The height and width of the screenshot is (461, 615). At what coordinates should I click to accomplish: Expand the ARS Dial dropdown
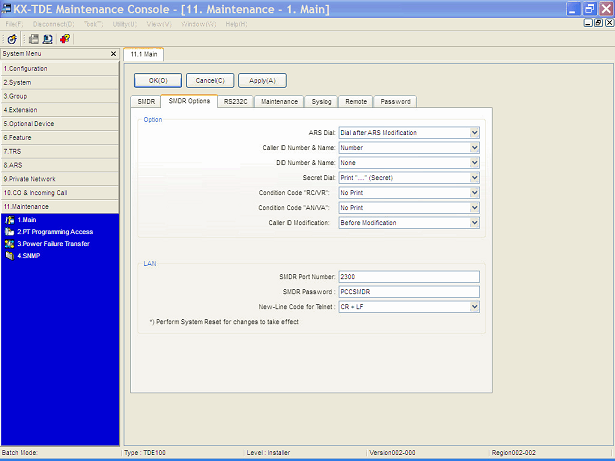pos(475,132)
